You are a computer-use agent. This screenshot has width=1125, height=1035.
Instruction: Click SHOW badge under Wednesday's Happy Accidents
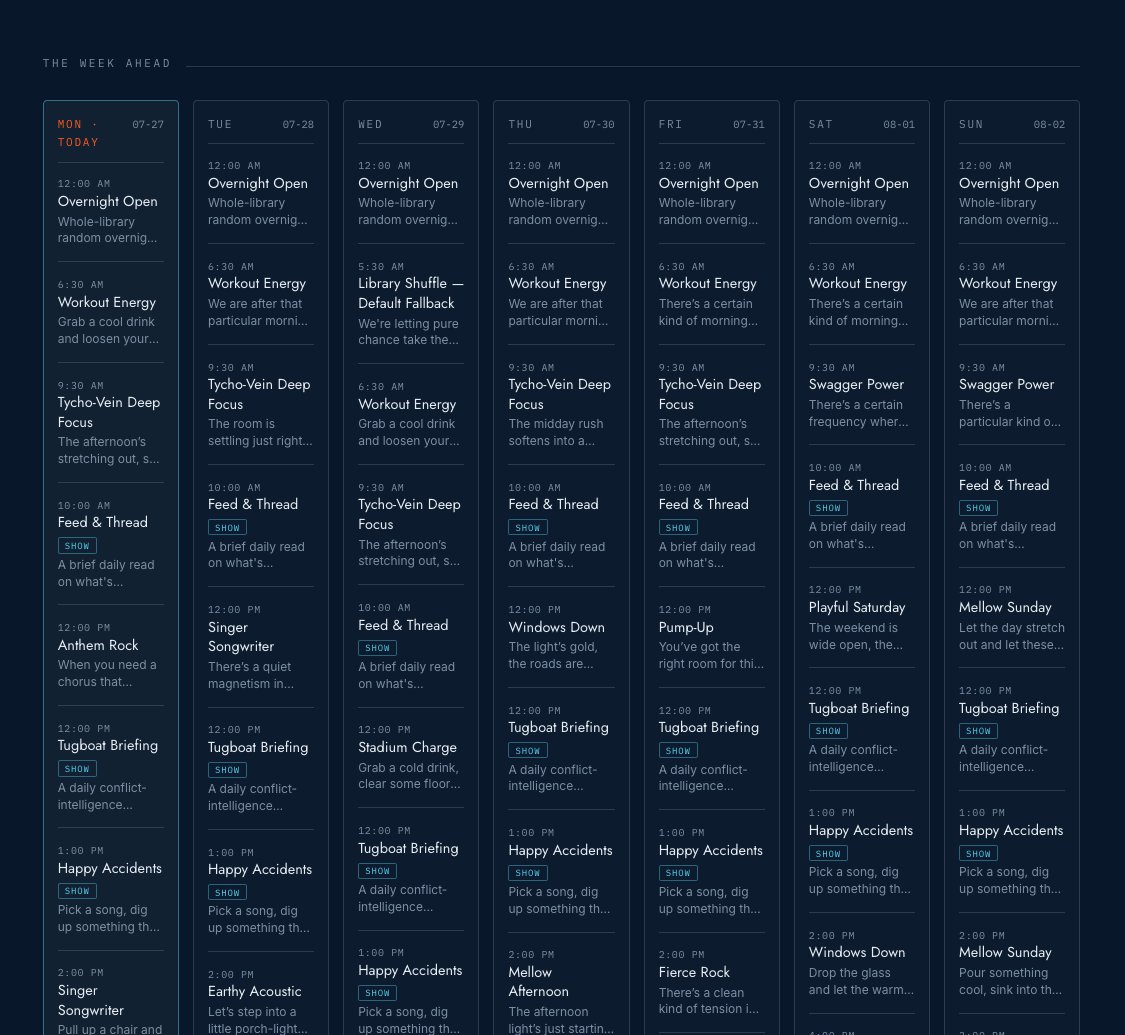tap(377, 993)
